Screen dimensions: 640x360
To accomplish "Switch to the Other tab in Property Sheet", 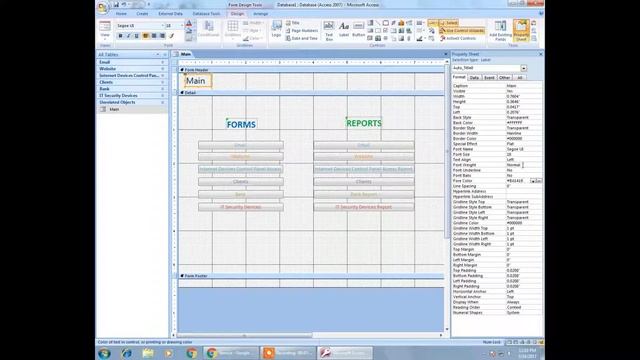I will [504, 78].
